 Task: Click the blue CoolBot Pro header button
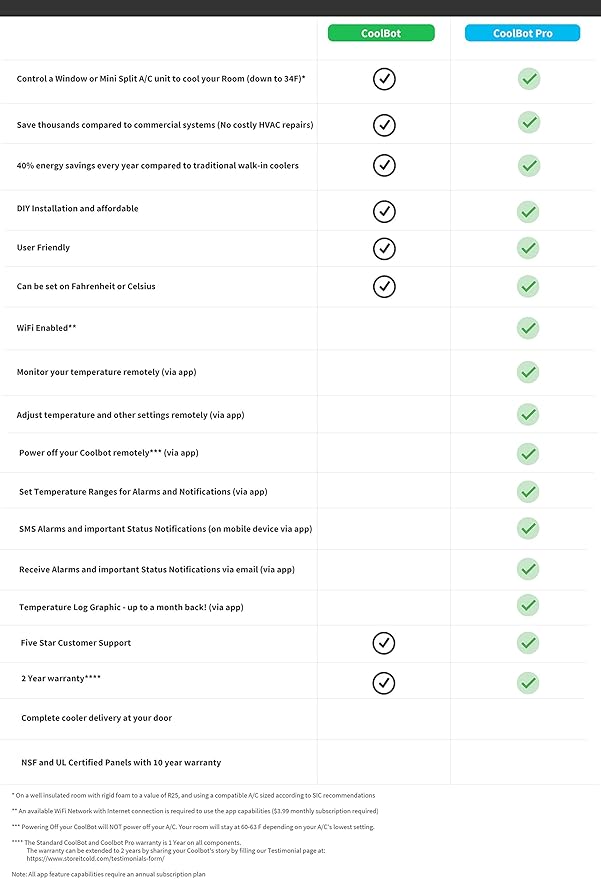(x=523, y=33)
